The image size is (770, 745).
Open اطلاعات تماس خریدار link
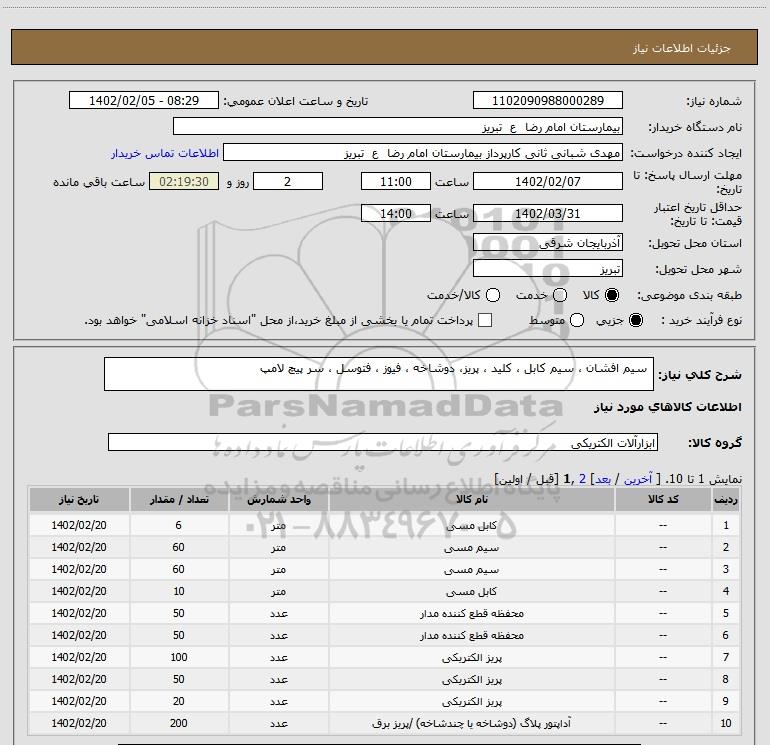(x=165, y=153)
